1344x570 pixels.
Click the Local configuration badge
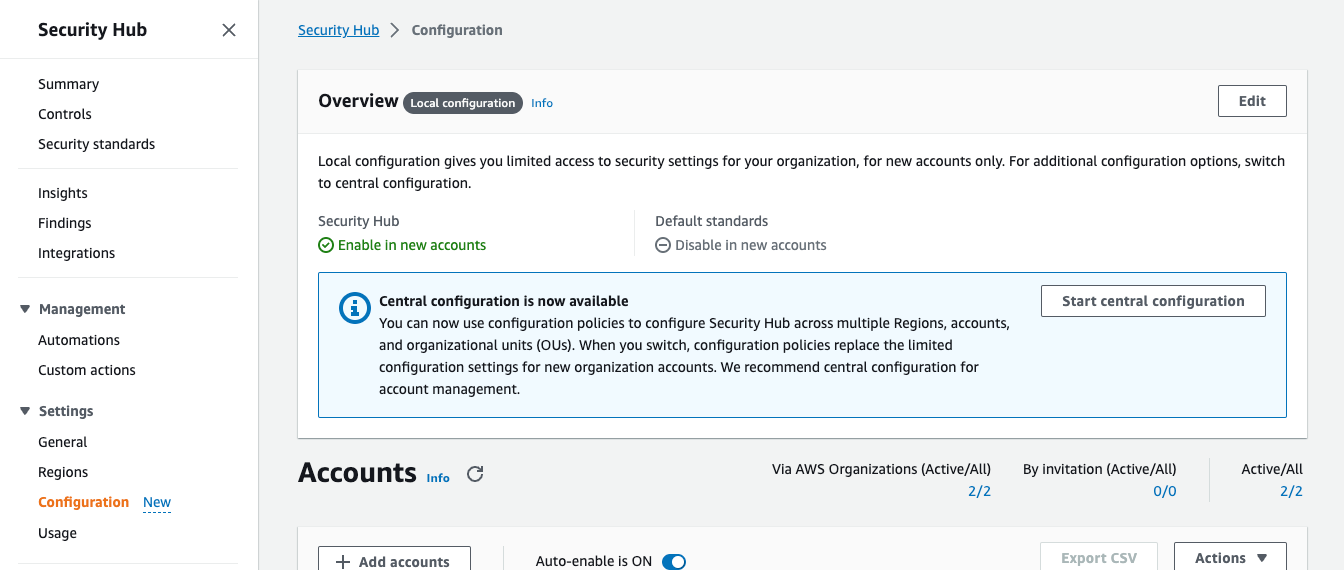coord(463,103)
